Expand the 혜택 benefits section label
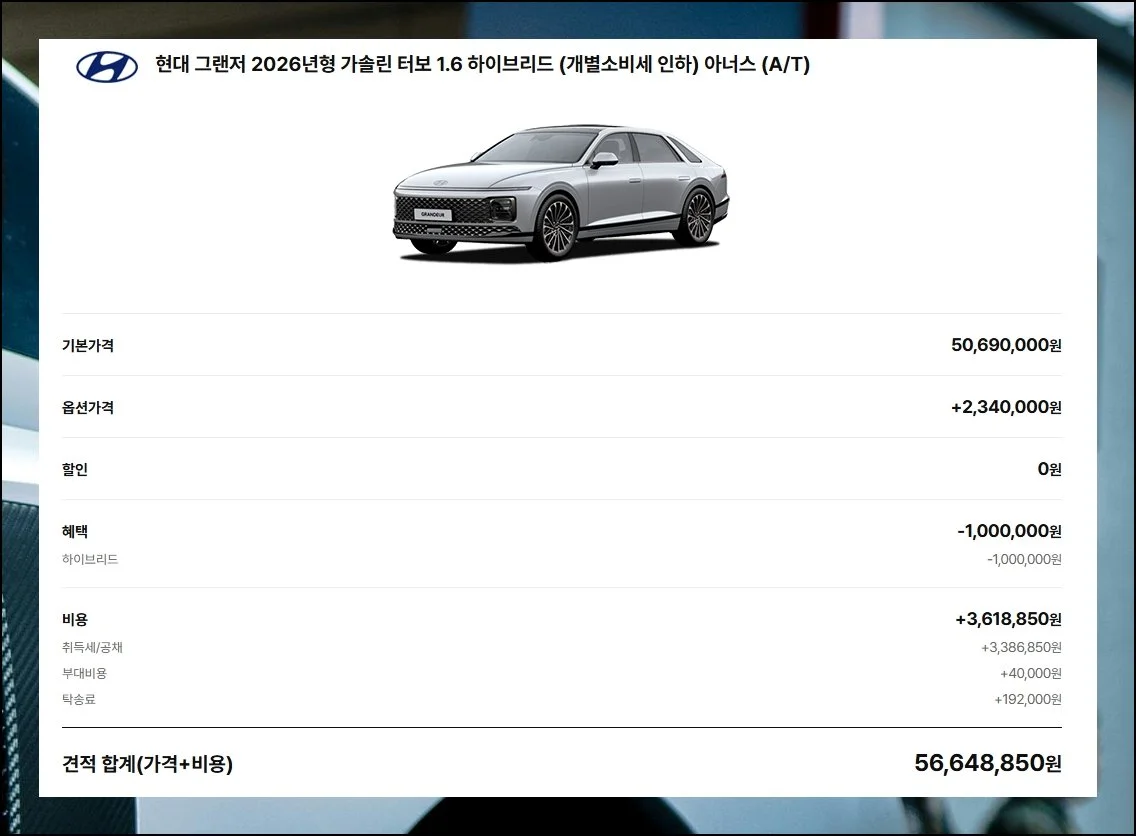 75,532
